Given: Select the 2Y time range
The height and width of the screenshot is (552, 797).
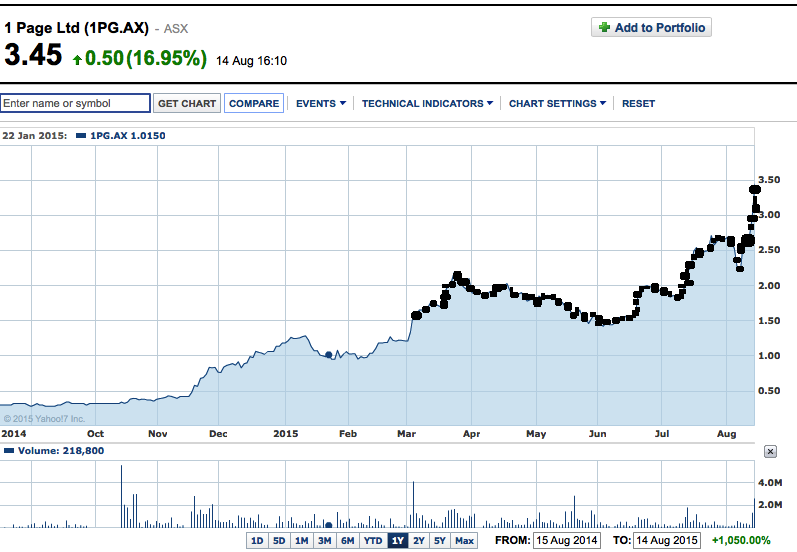Looking at the screenshot, I should click(x=419, y=540).
